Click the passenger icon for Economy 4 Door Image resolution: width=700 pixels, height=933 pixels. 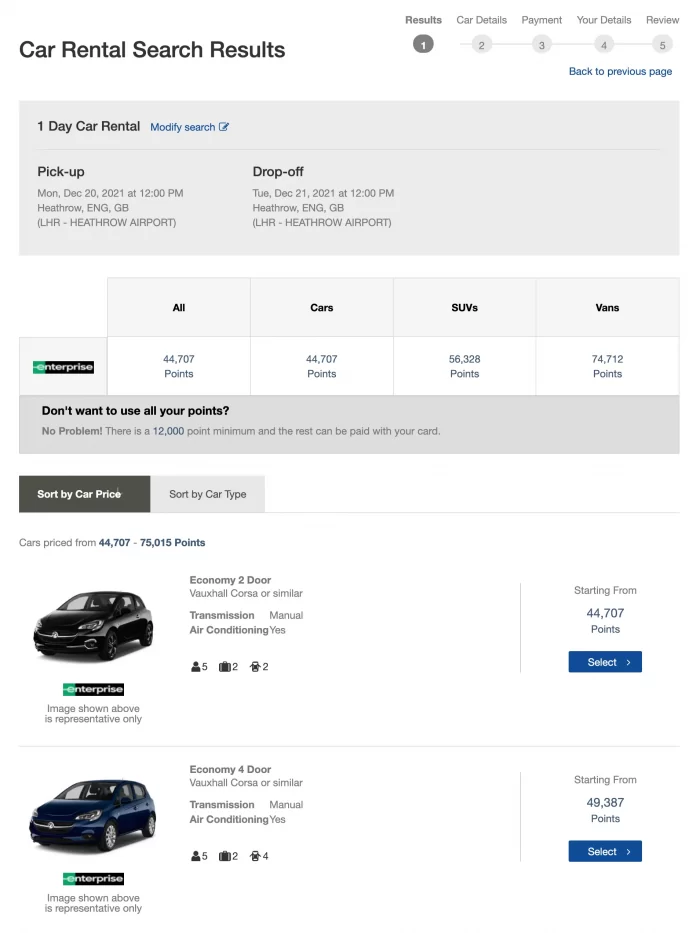click(x=195, y=856)
